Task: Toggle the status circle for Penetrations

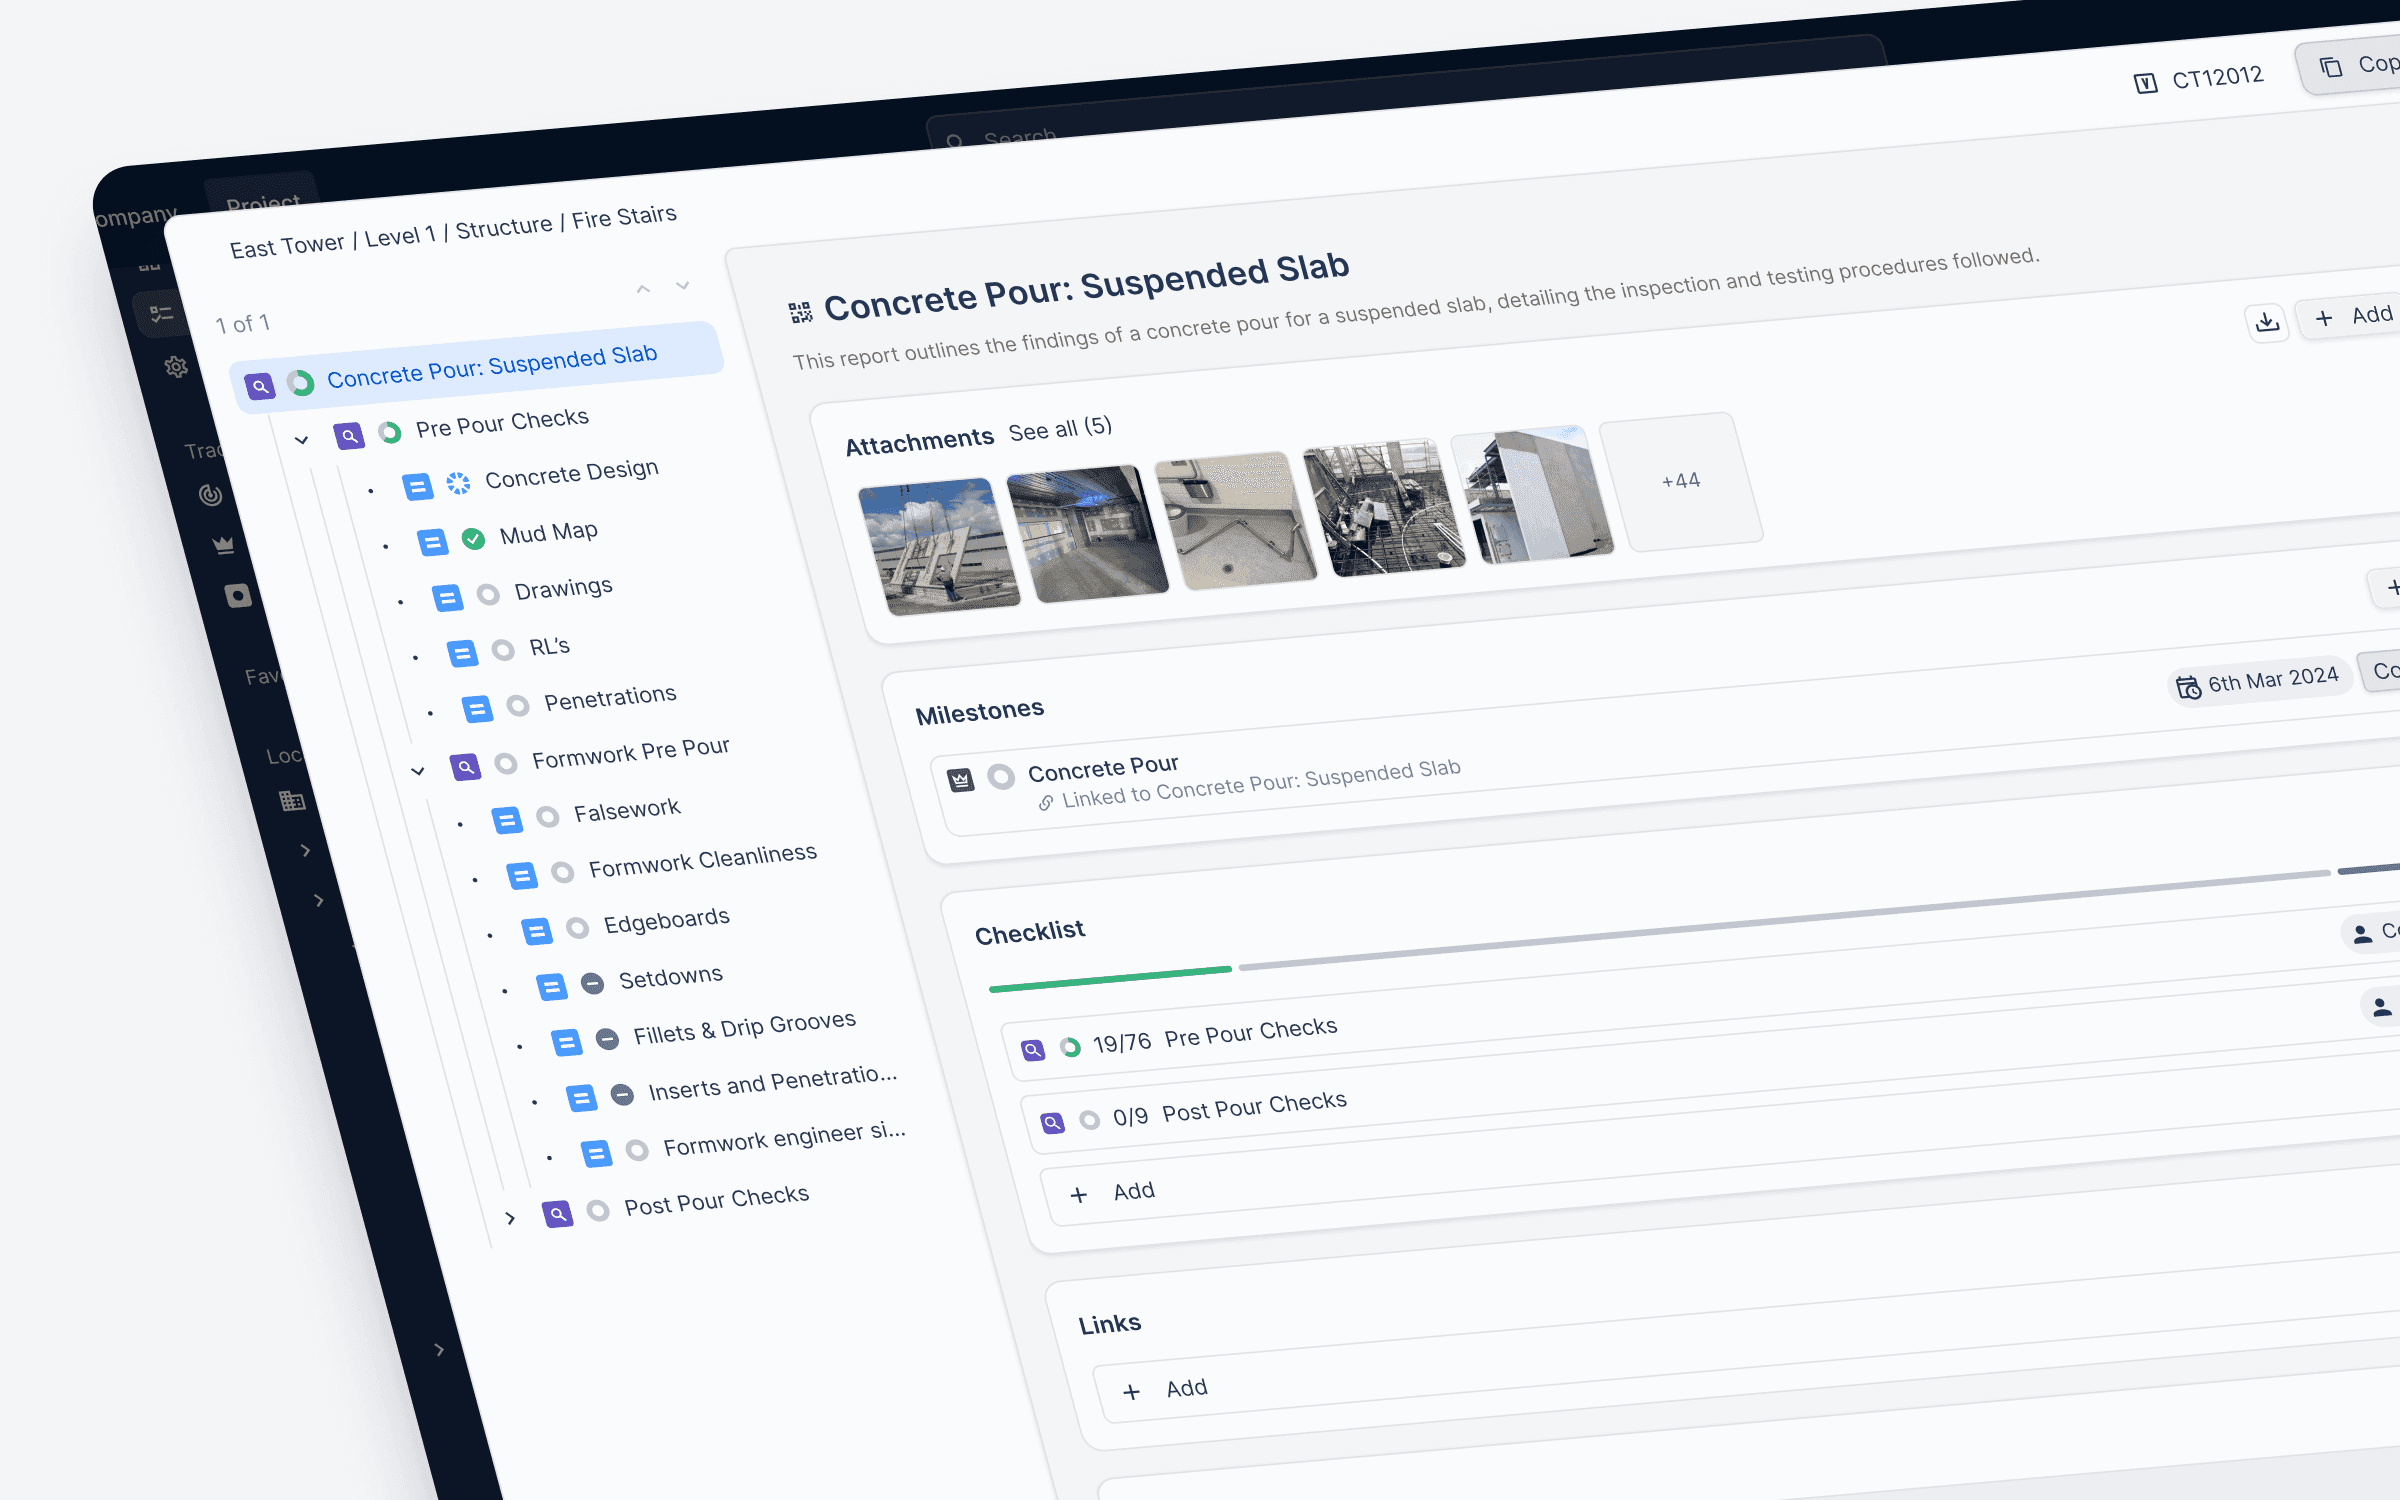Action: 518,706
